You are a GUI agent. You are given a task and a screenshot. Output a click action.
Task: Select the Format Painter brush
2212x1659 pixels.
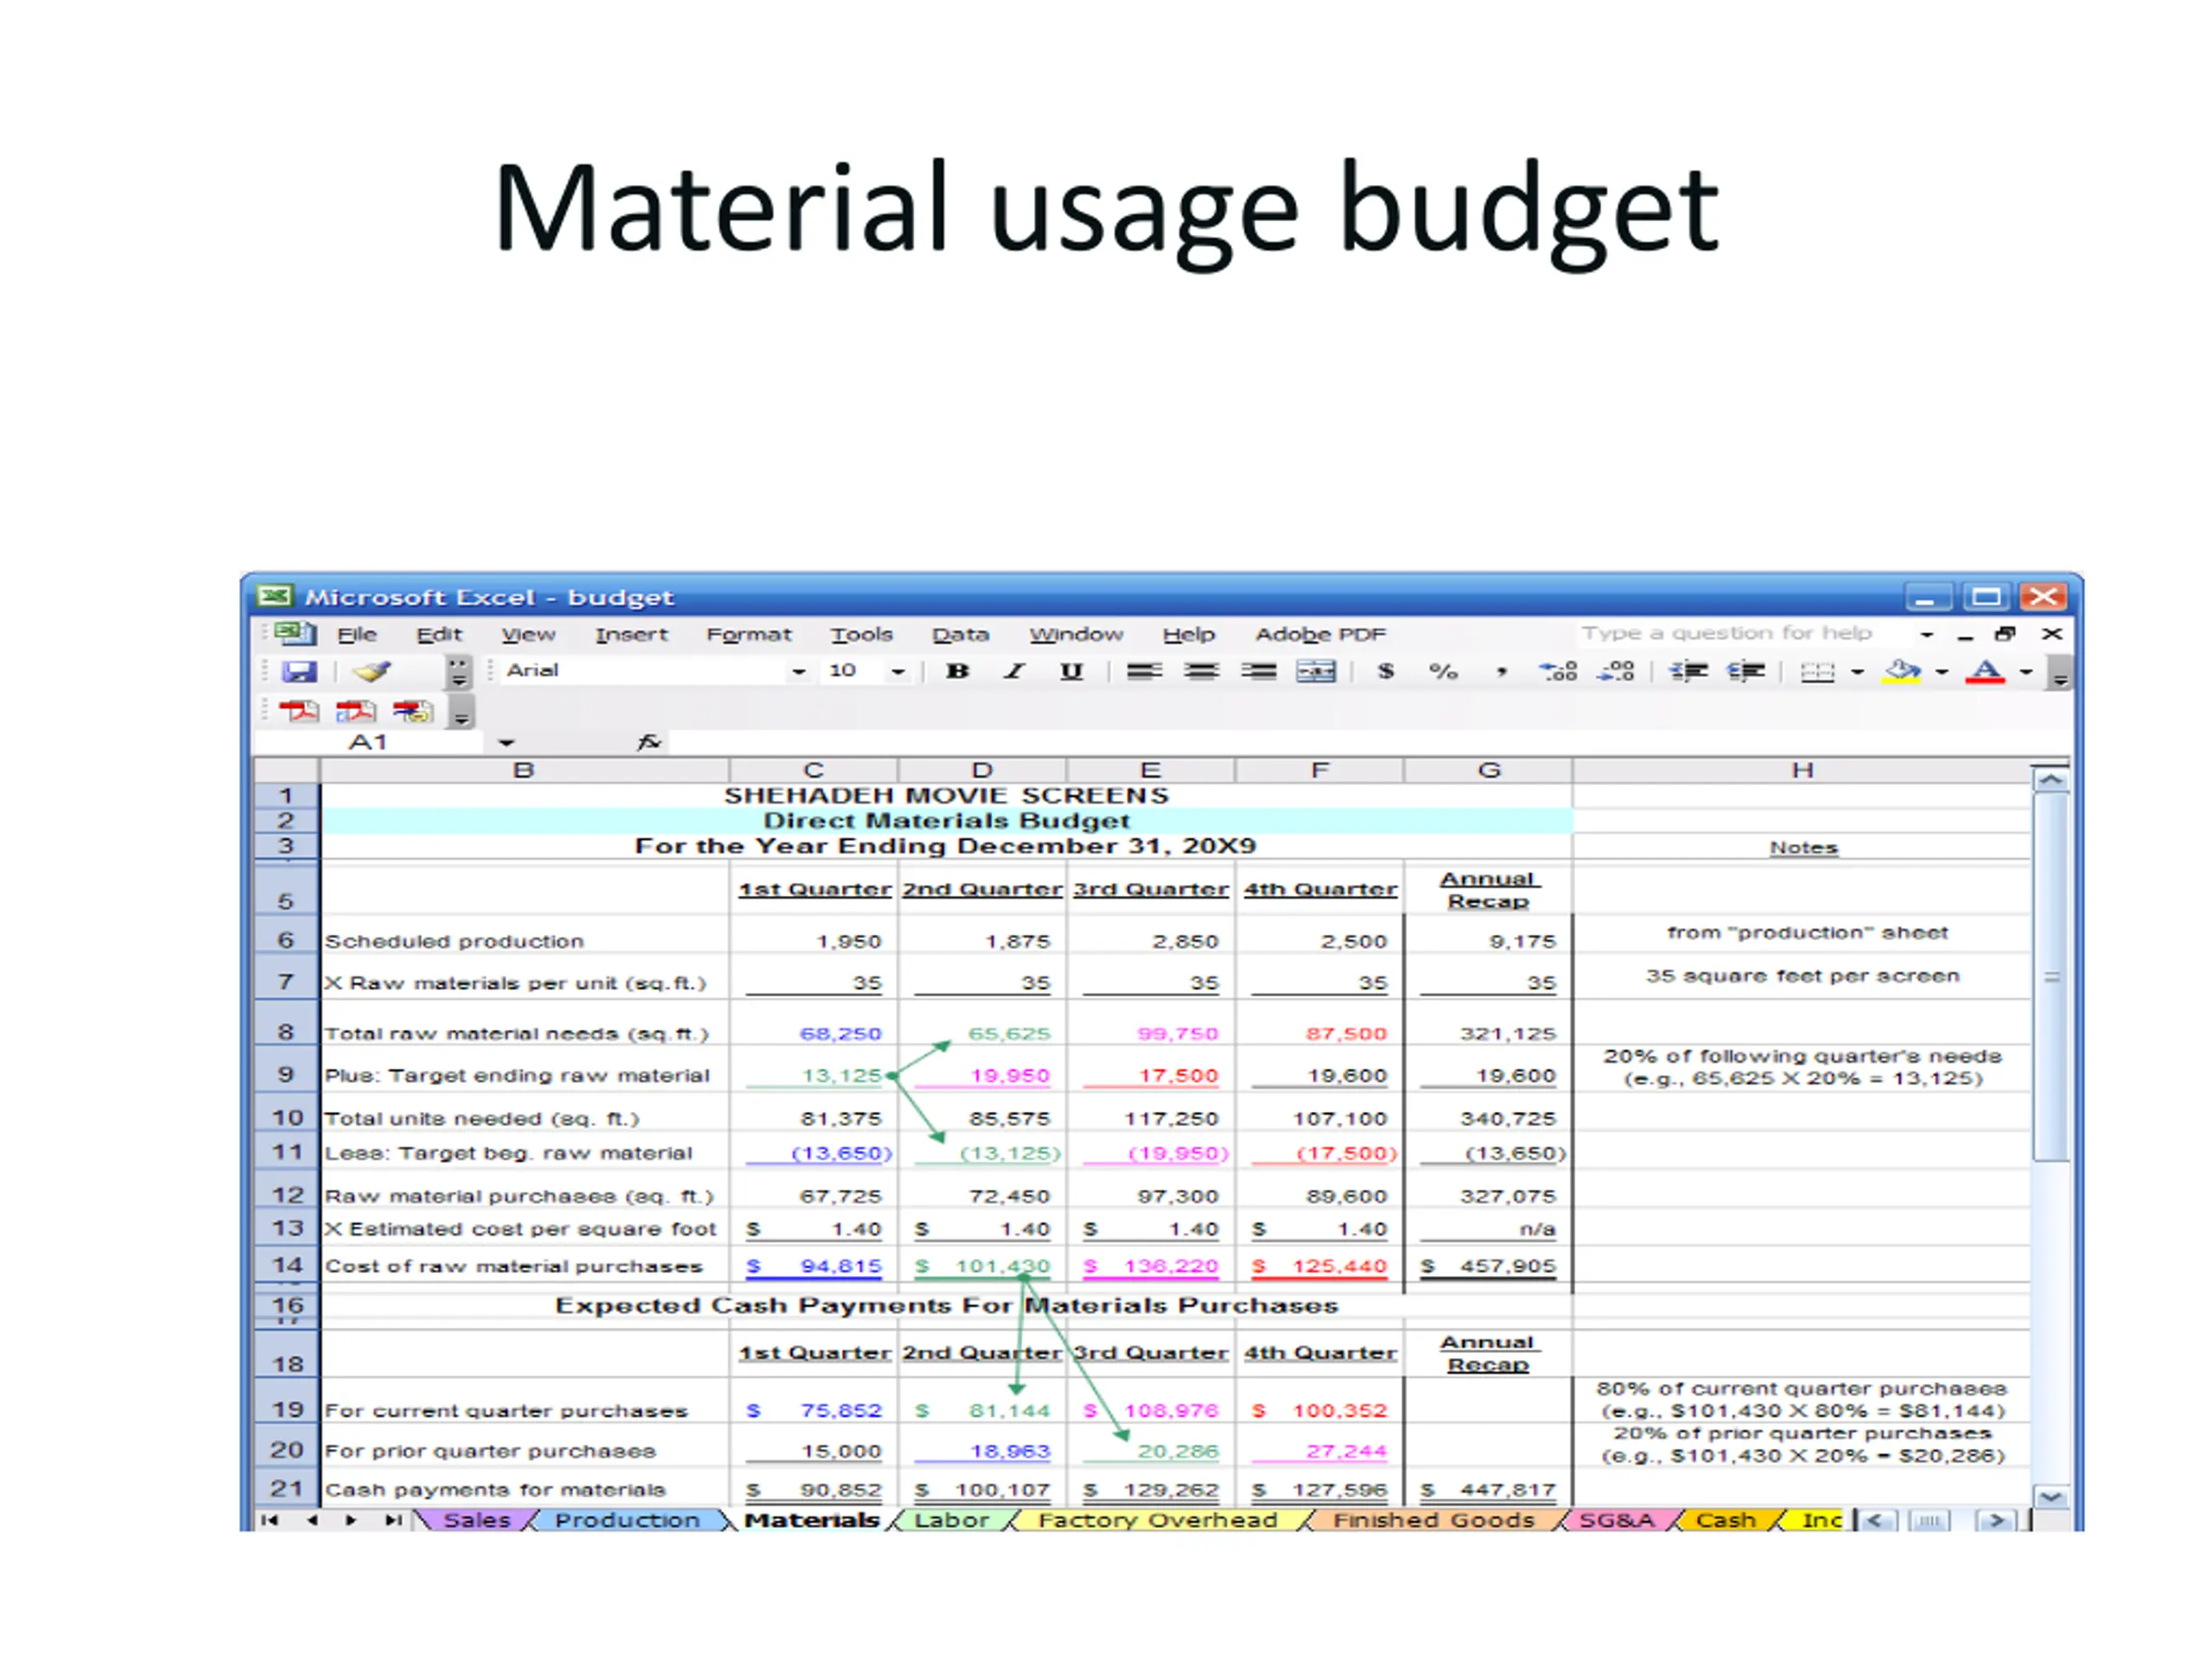tap(372, 672)
